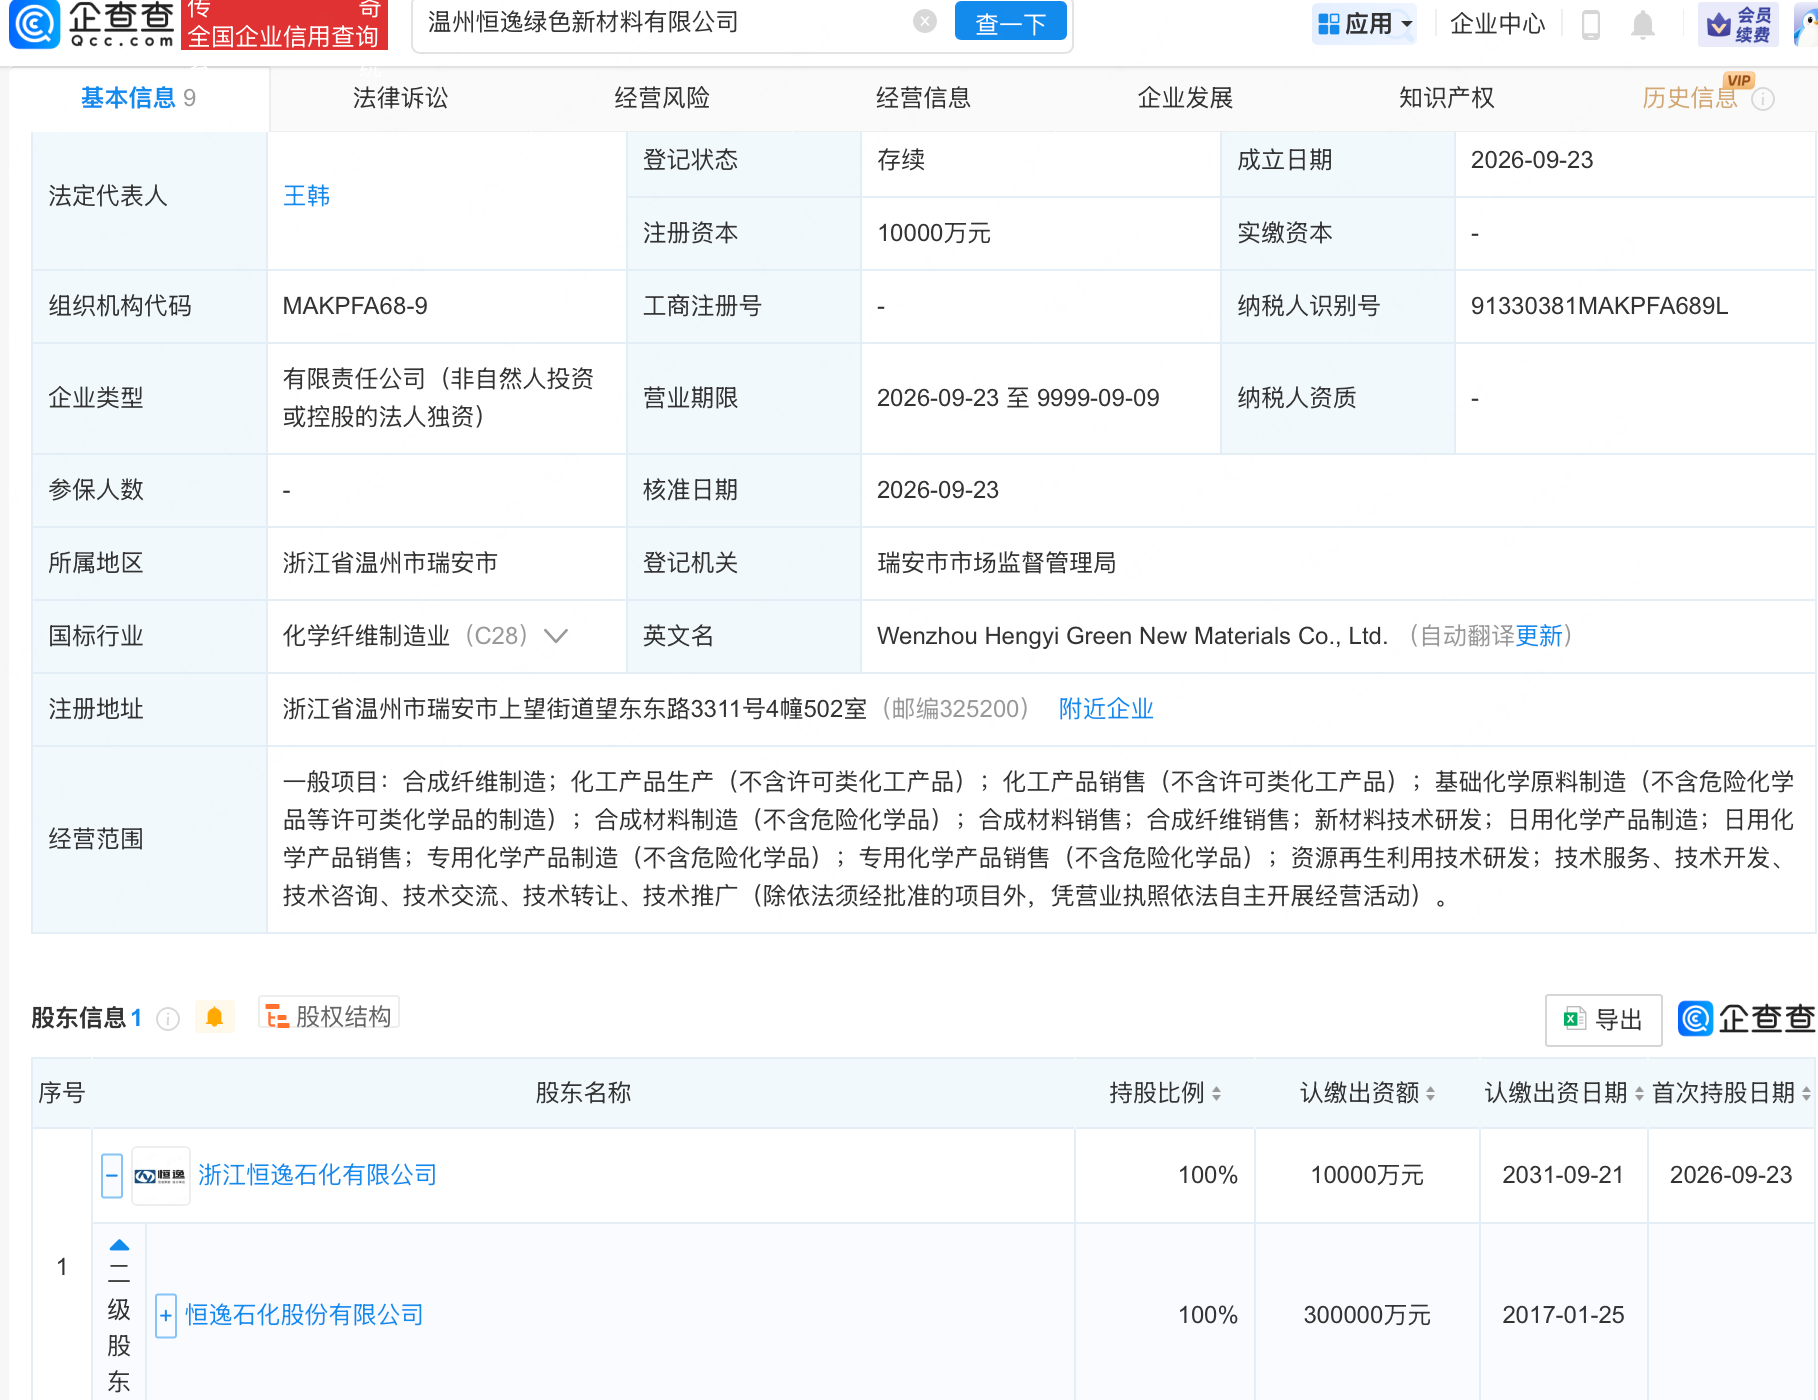Open the 历史信息 VIP tab
This screenshot has height=1400, width=1818.
pos(1690,98)
